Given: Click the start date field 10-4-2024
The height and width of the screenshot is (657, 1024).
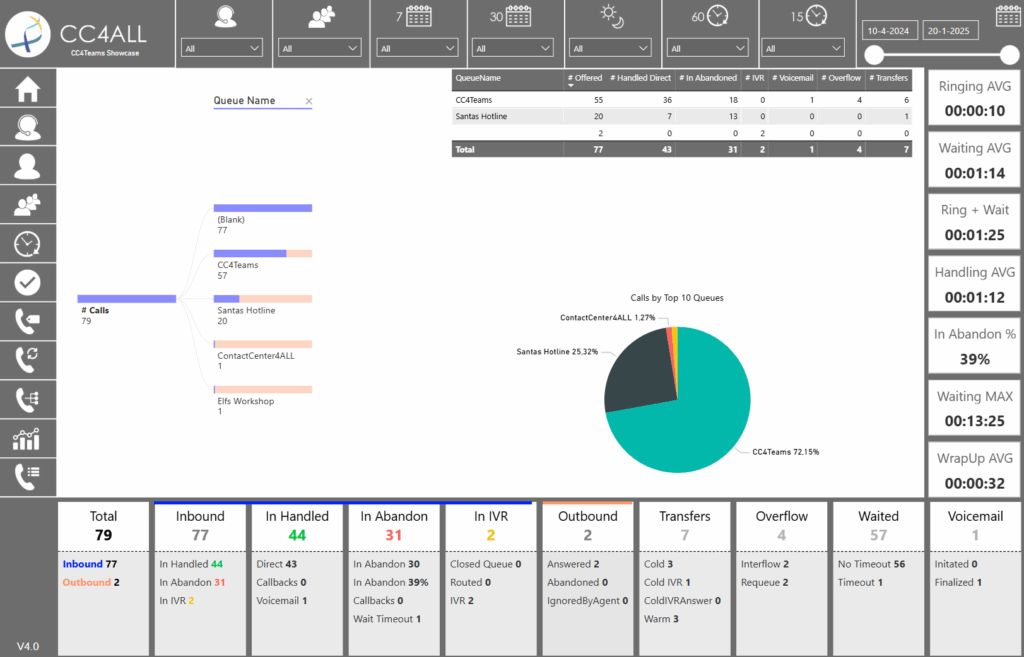Looking at the screenshot, I should (889, 30).
